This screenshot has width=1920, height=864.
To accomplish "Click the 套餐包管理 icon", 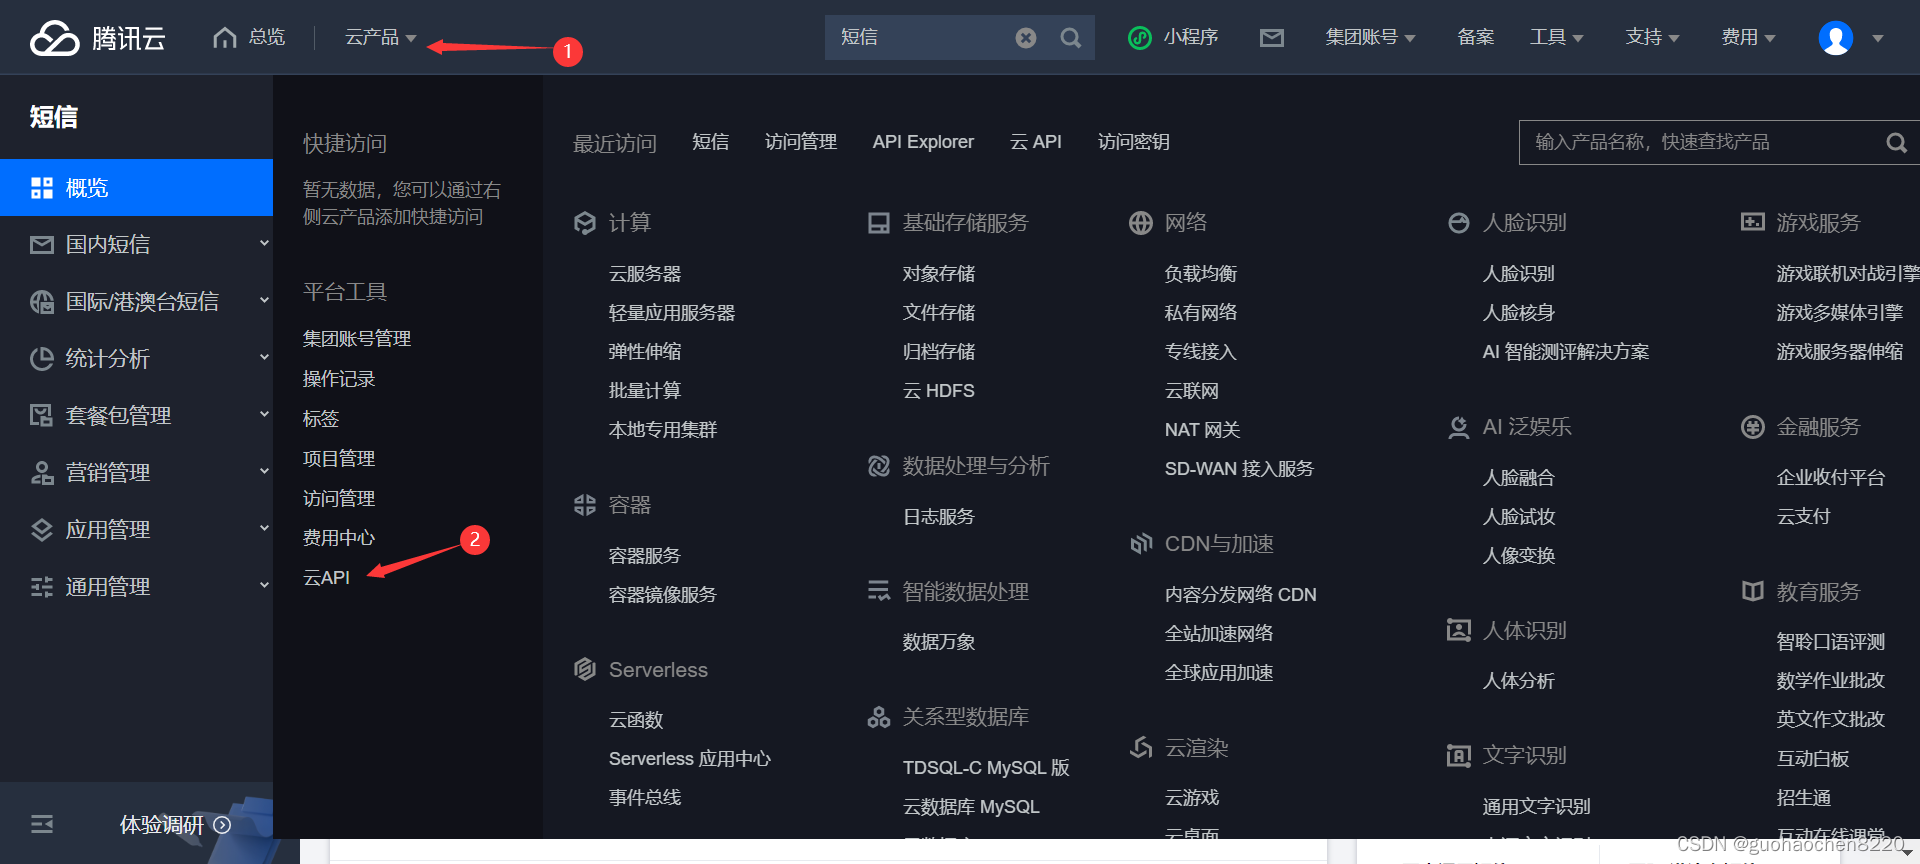I will point(42,416).
